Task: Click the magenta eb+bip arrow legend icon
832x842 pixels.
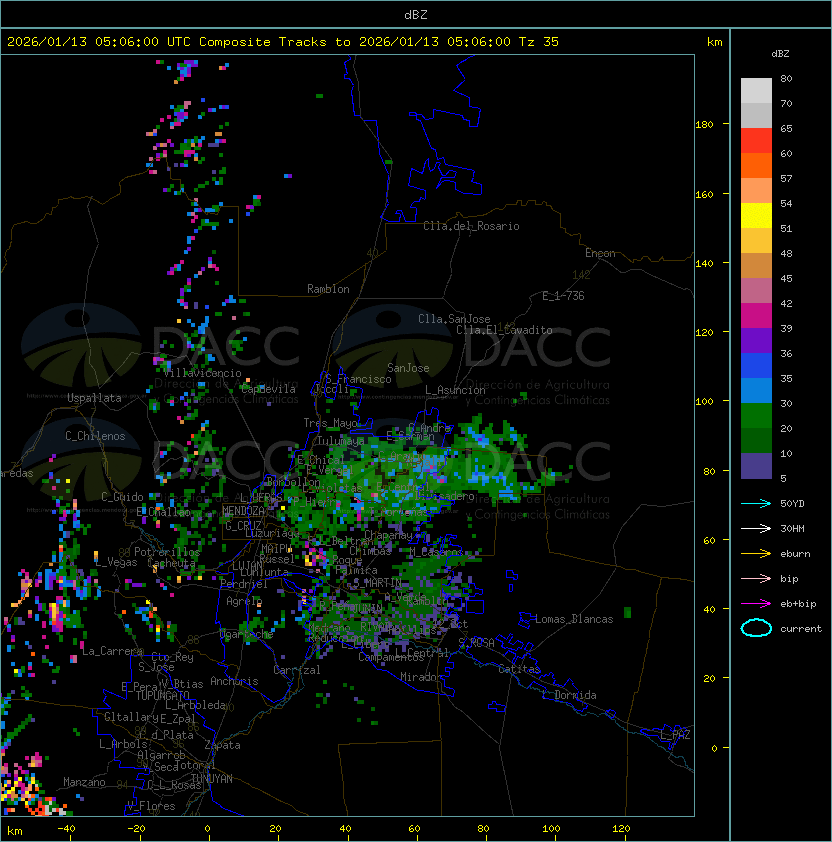Action: (756, 604)
